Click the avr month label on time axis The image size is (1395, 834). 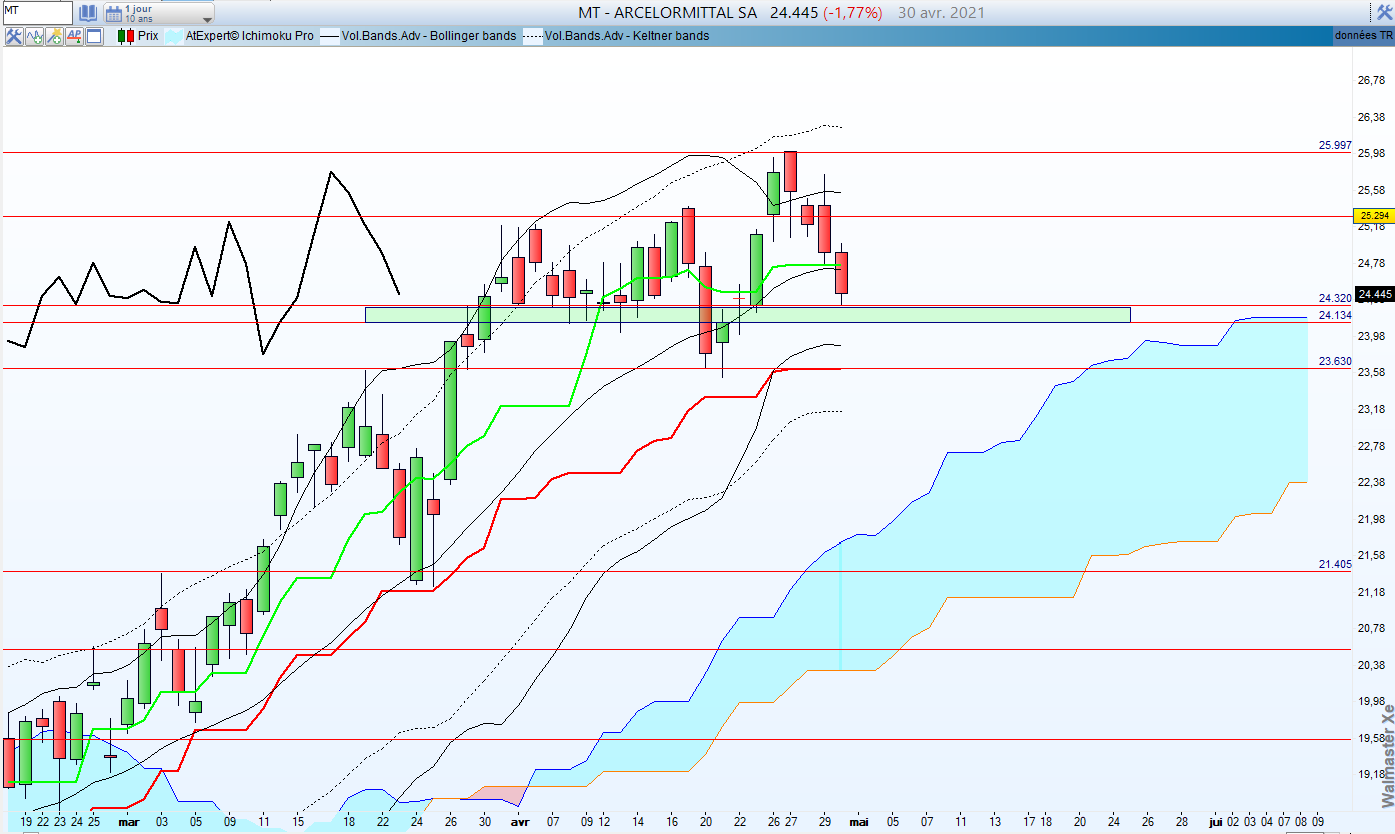(x=520, y=822)
